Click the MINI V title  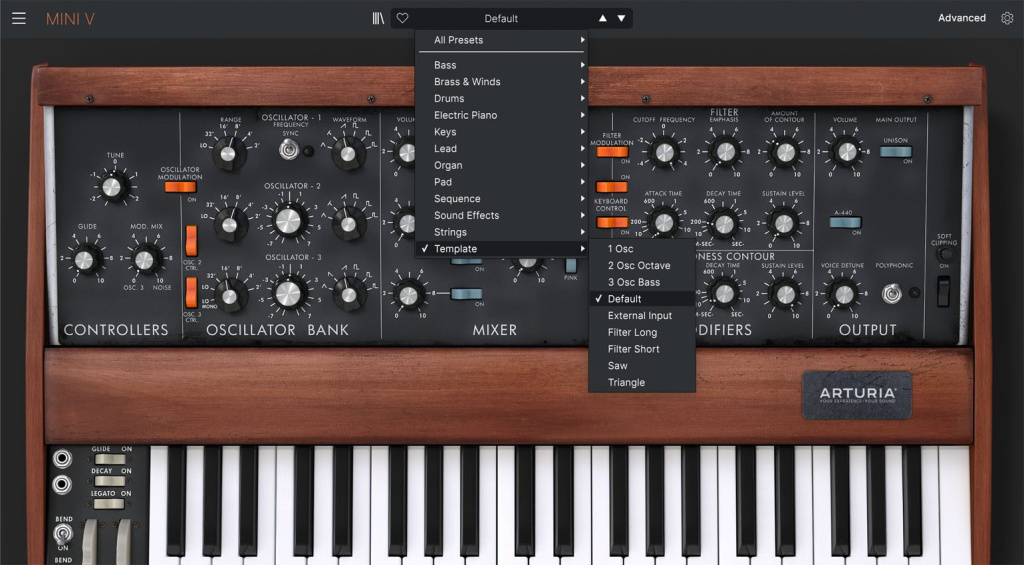(x=70, y=19)
